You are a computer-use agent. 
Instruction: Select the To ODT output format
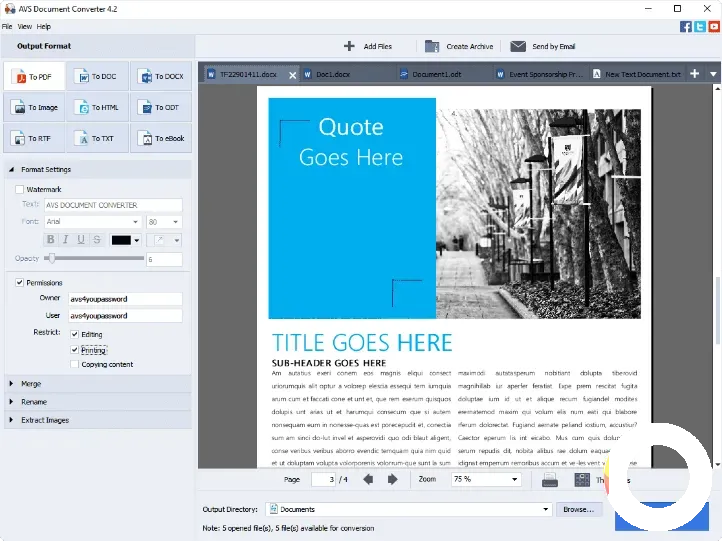161,107
